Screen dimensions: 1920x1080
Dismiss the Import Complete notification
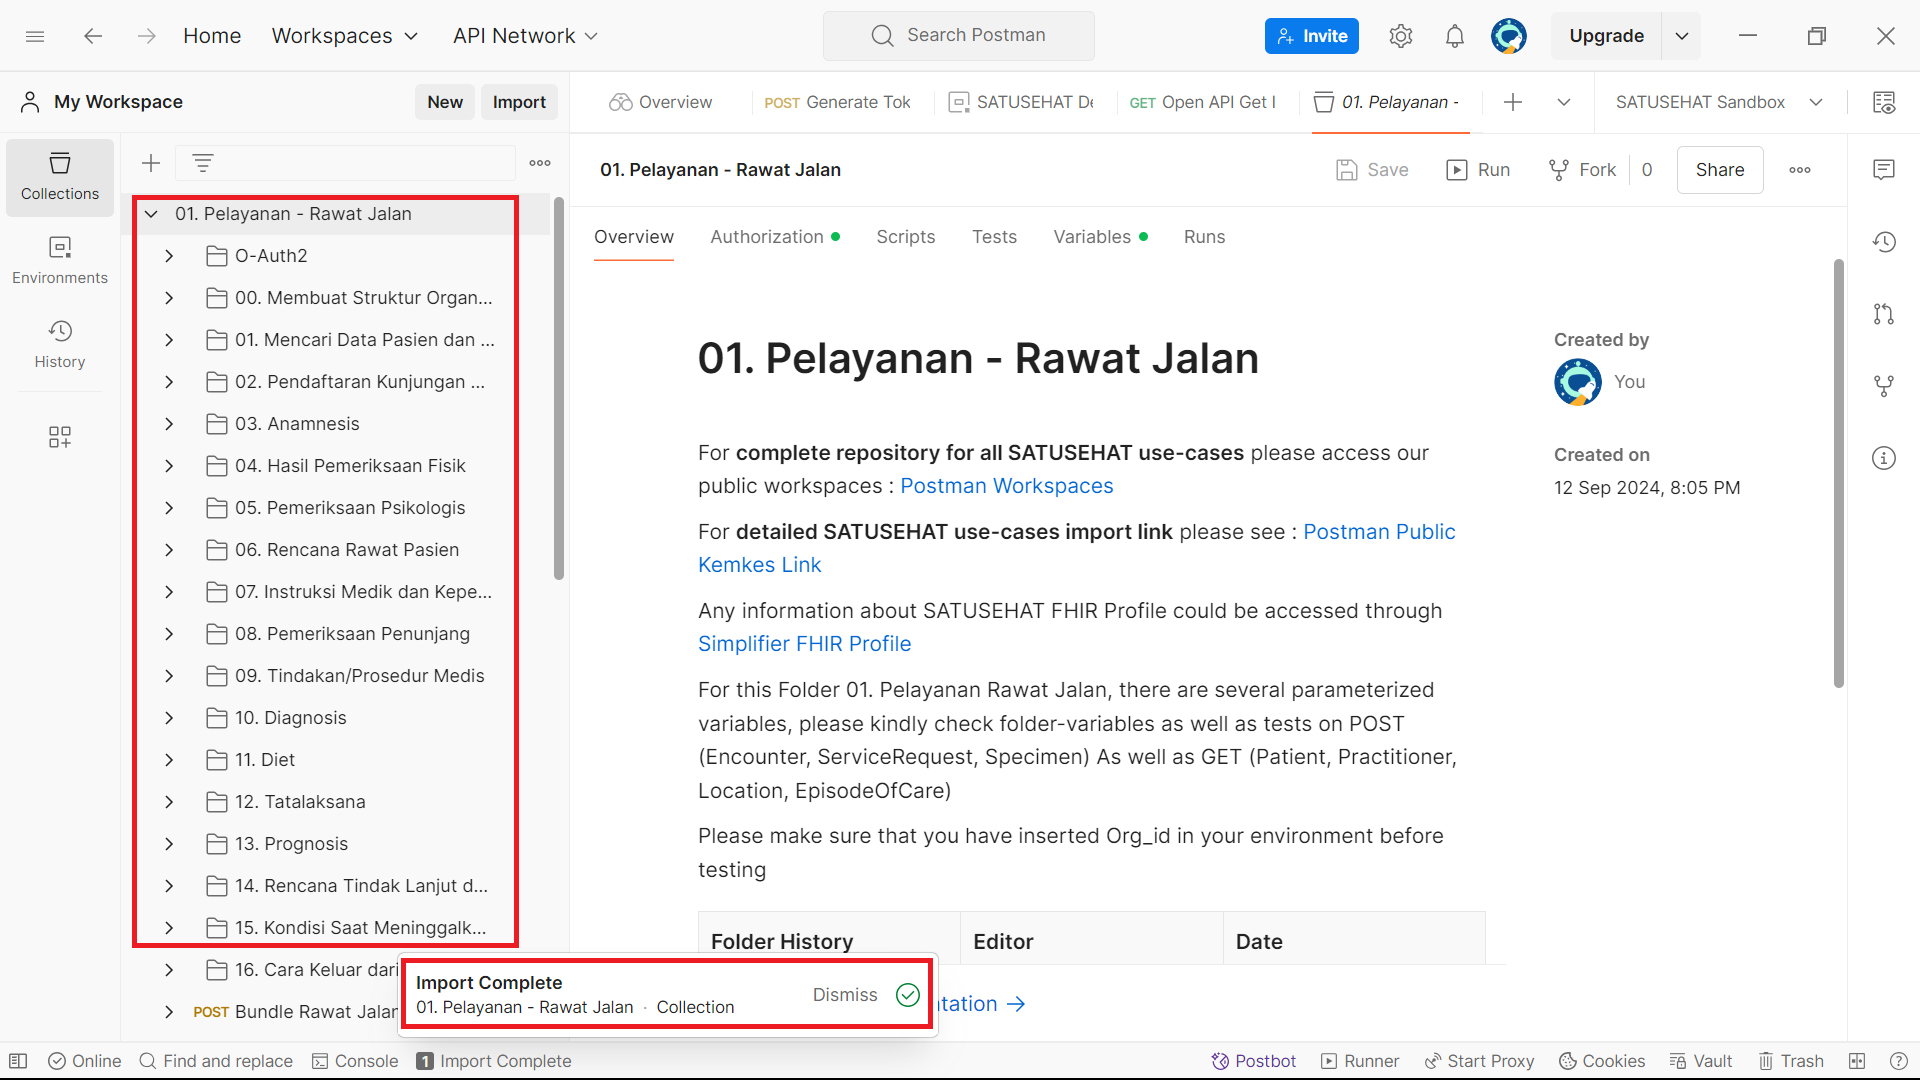pos(845,995)
